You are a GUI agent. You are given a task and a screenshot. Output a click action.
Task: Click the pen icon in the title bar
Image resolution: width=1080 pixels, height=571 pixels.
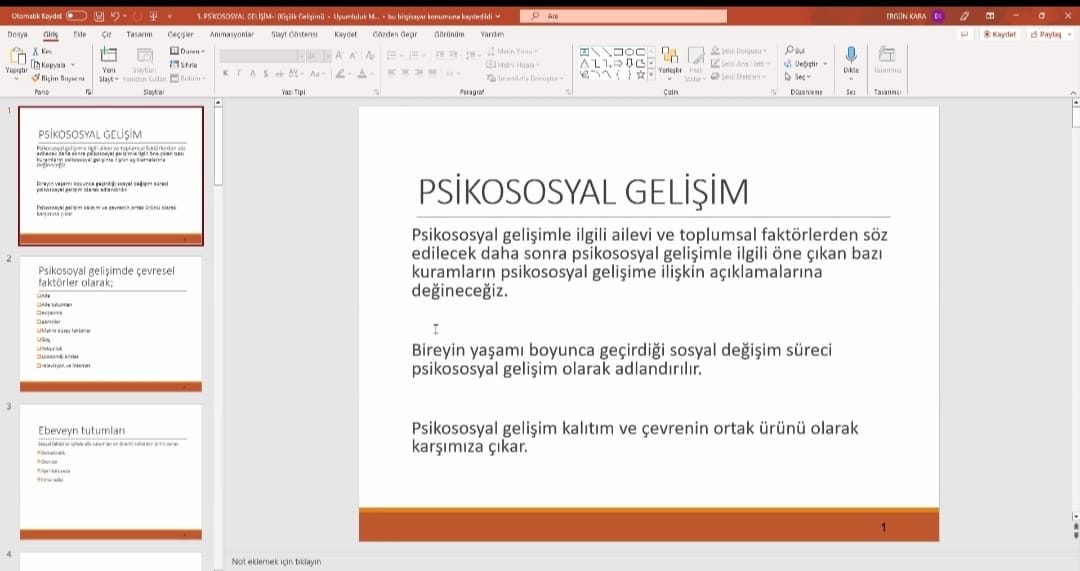click(x=964, y=15)
